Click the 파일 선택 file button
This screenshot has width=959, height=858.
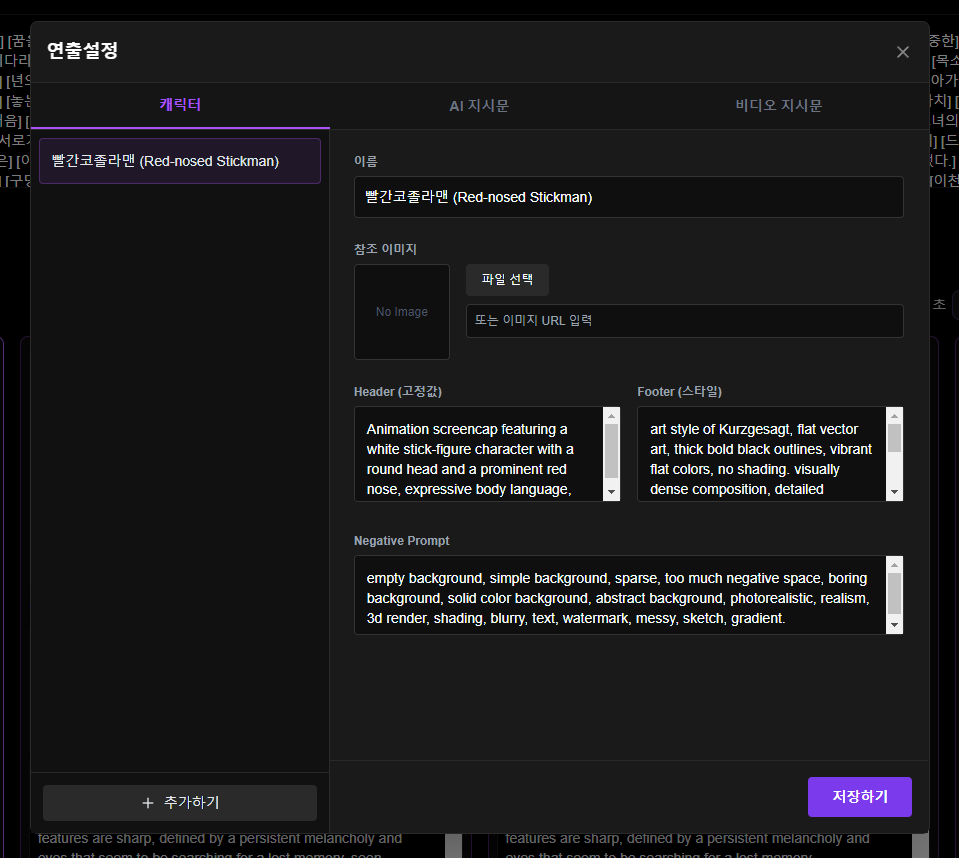click(507, 280)
